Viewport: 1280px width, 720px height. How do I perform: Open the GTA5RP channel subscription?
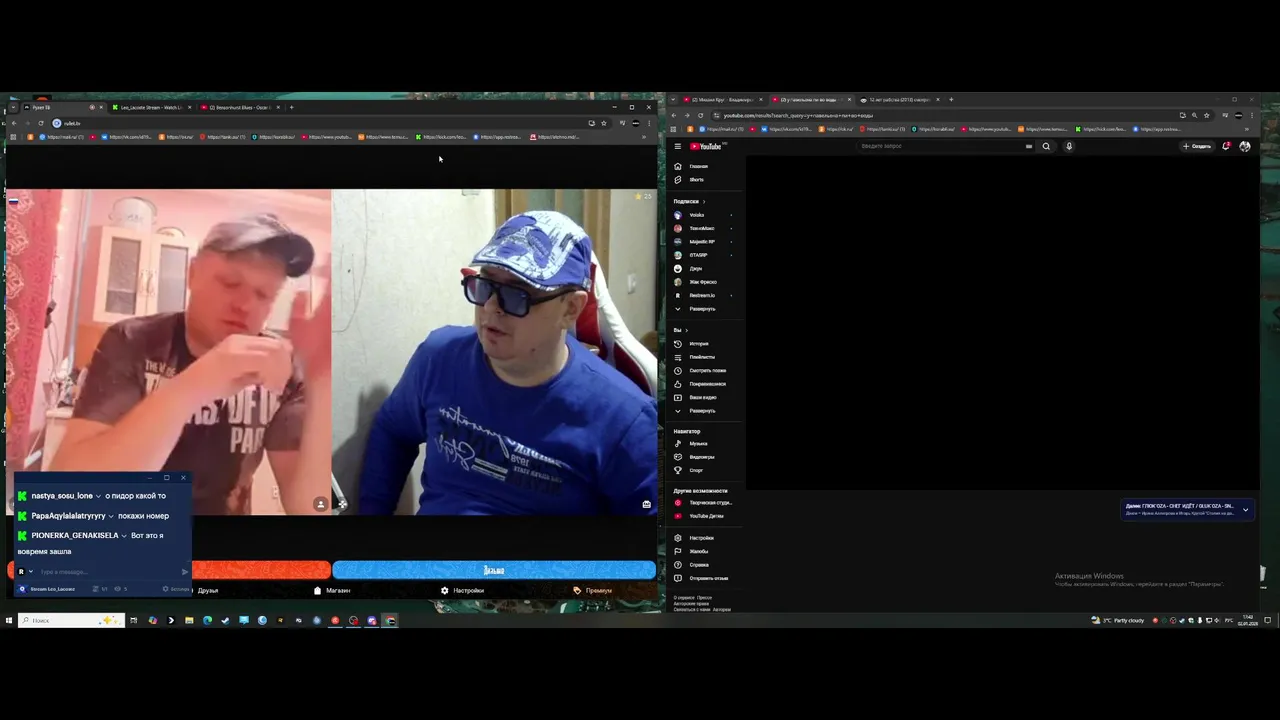[x=705, y=255]
